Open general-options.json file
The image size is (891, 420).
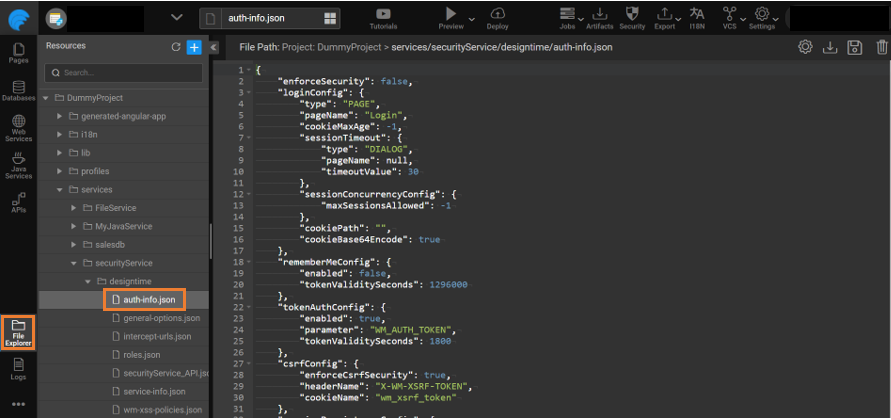point(161,318)
